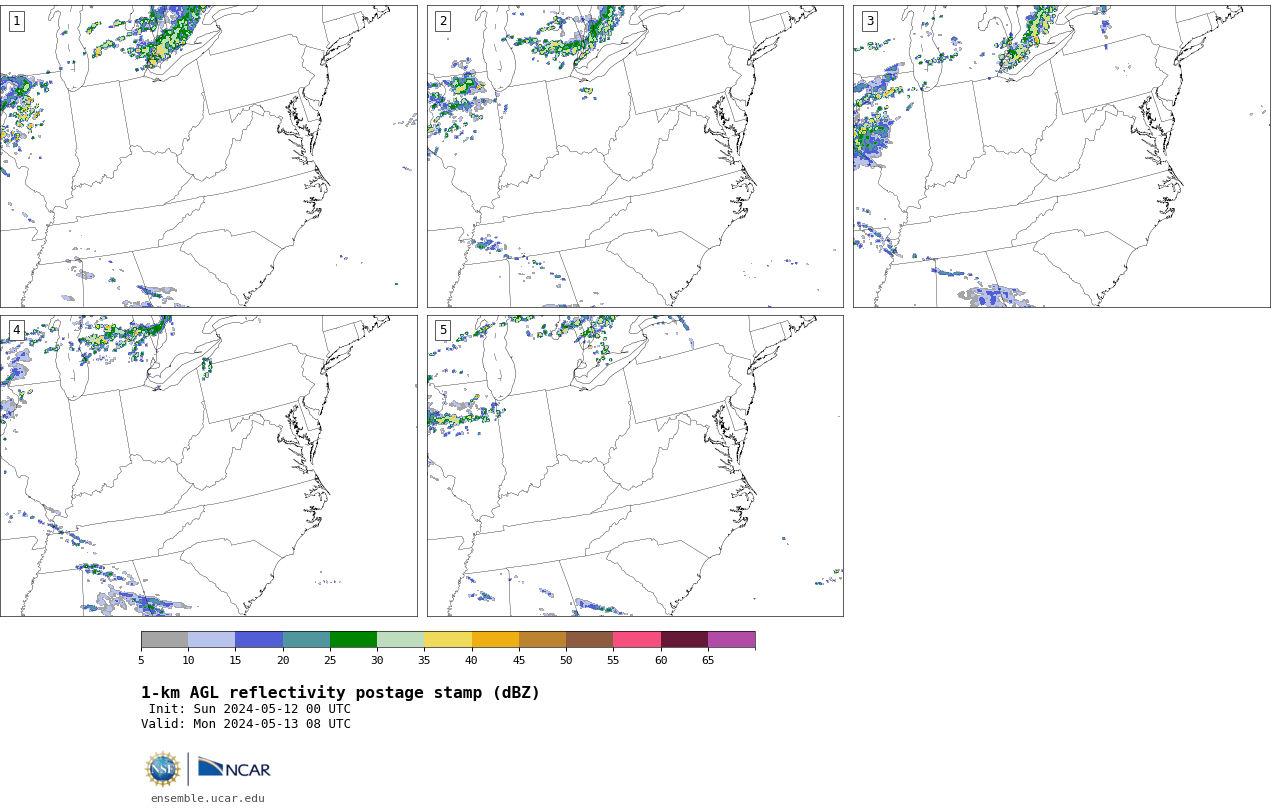Open ensemble member 5 reflectivity map
This screenshot has width=1280, height=809.
click(635, 466)
